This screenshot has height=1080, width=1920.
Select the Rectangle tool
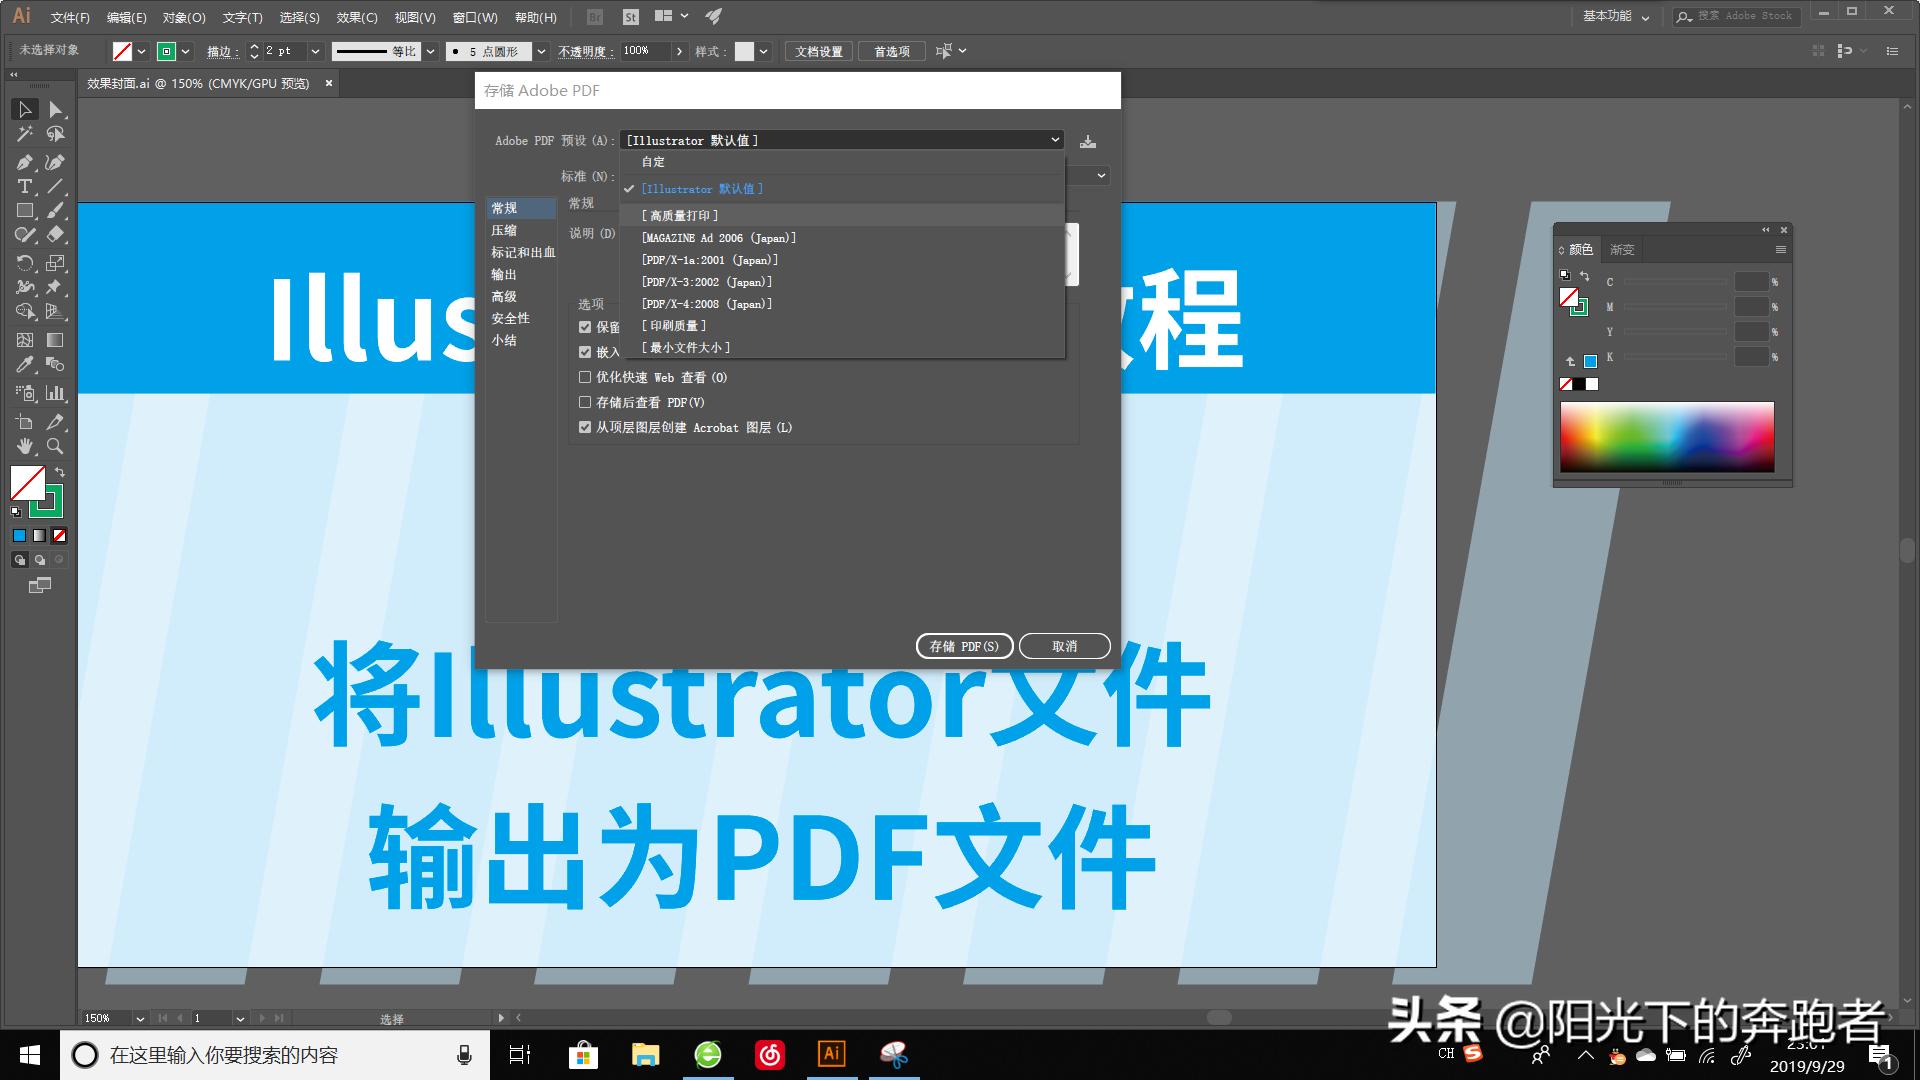click(24, 210)
